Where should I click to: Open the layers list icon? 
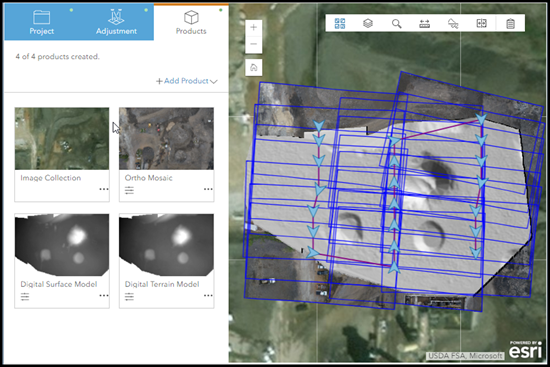pos(368,24)
